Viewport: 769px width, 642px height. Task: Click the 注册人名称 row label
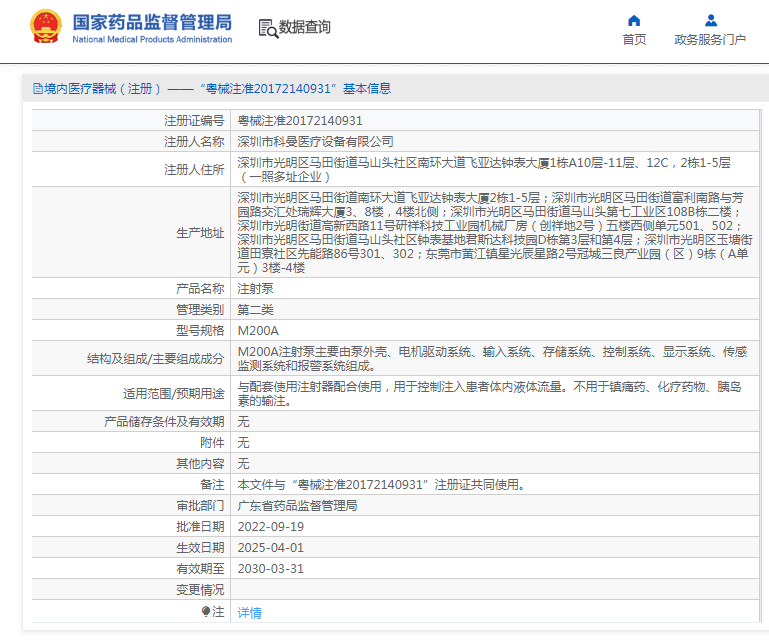[194, 142]
